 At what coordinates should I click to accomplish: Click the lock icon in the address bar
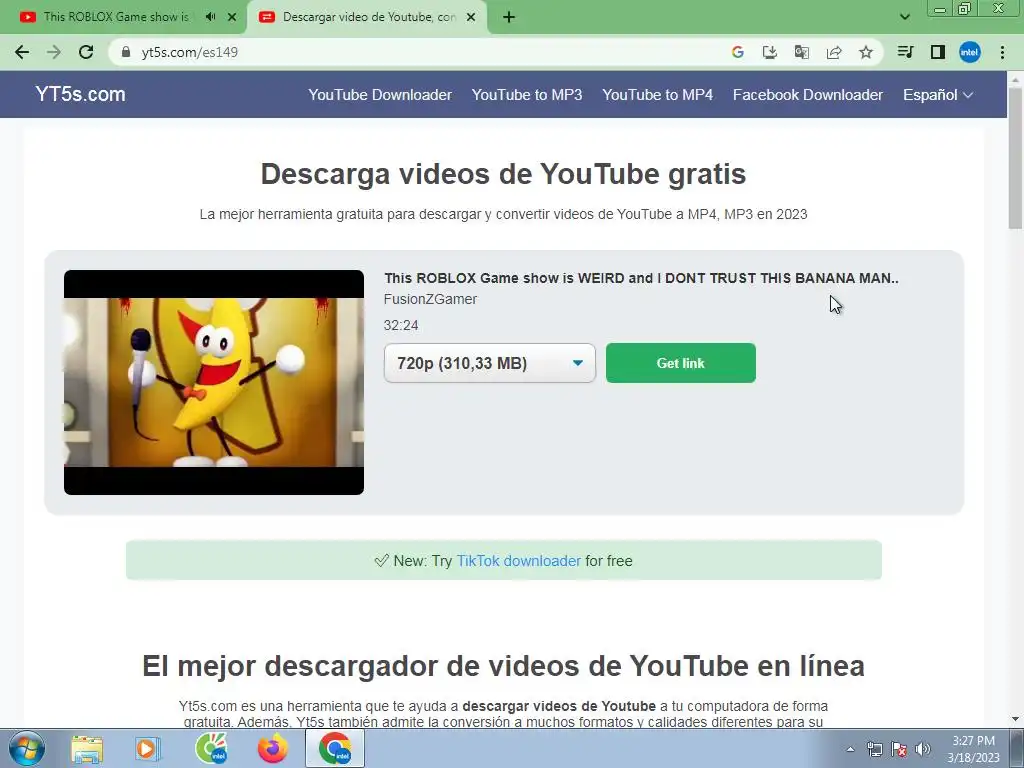[126, 52]
